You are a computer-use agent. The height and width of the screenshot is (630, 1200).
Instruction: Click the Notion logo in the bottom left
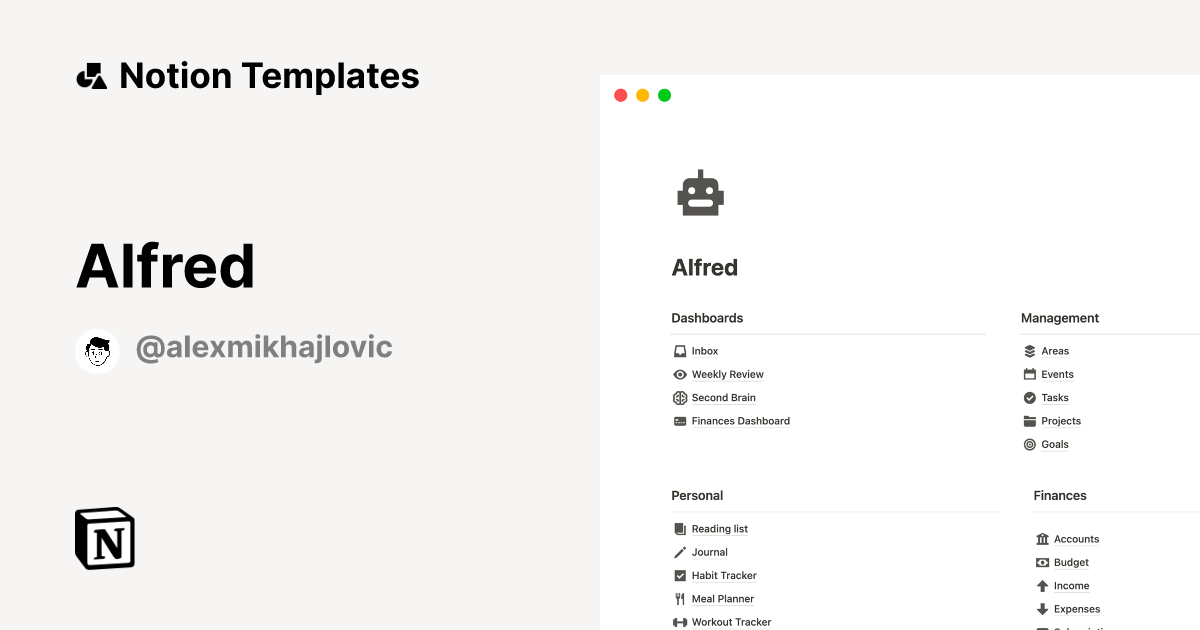(x=104, y=538)
